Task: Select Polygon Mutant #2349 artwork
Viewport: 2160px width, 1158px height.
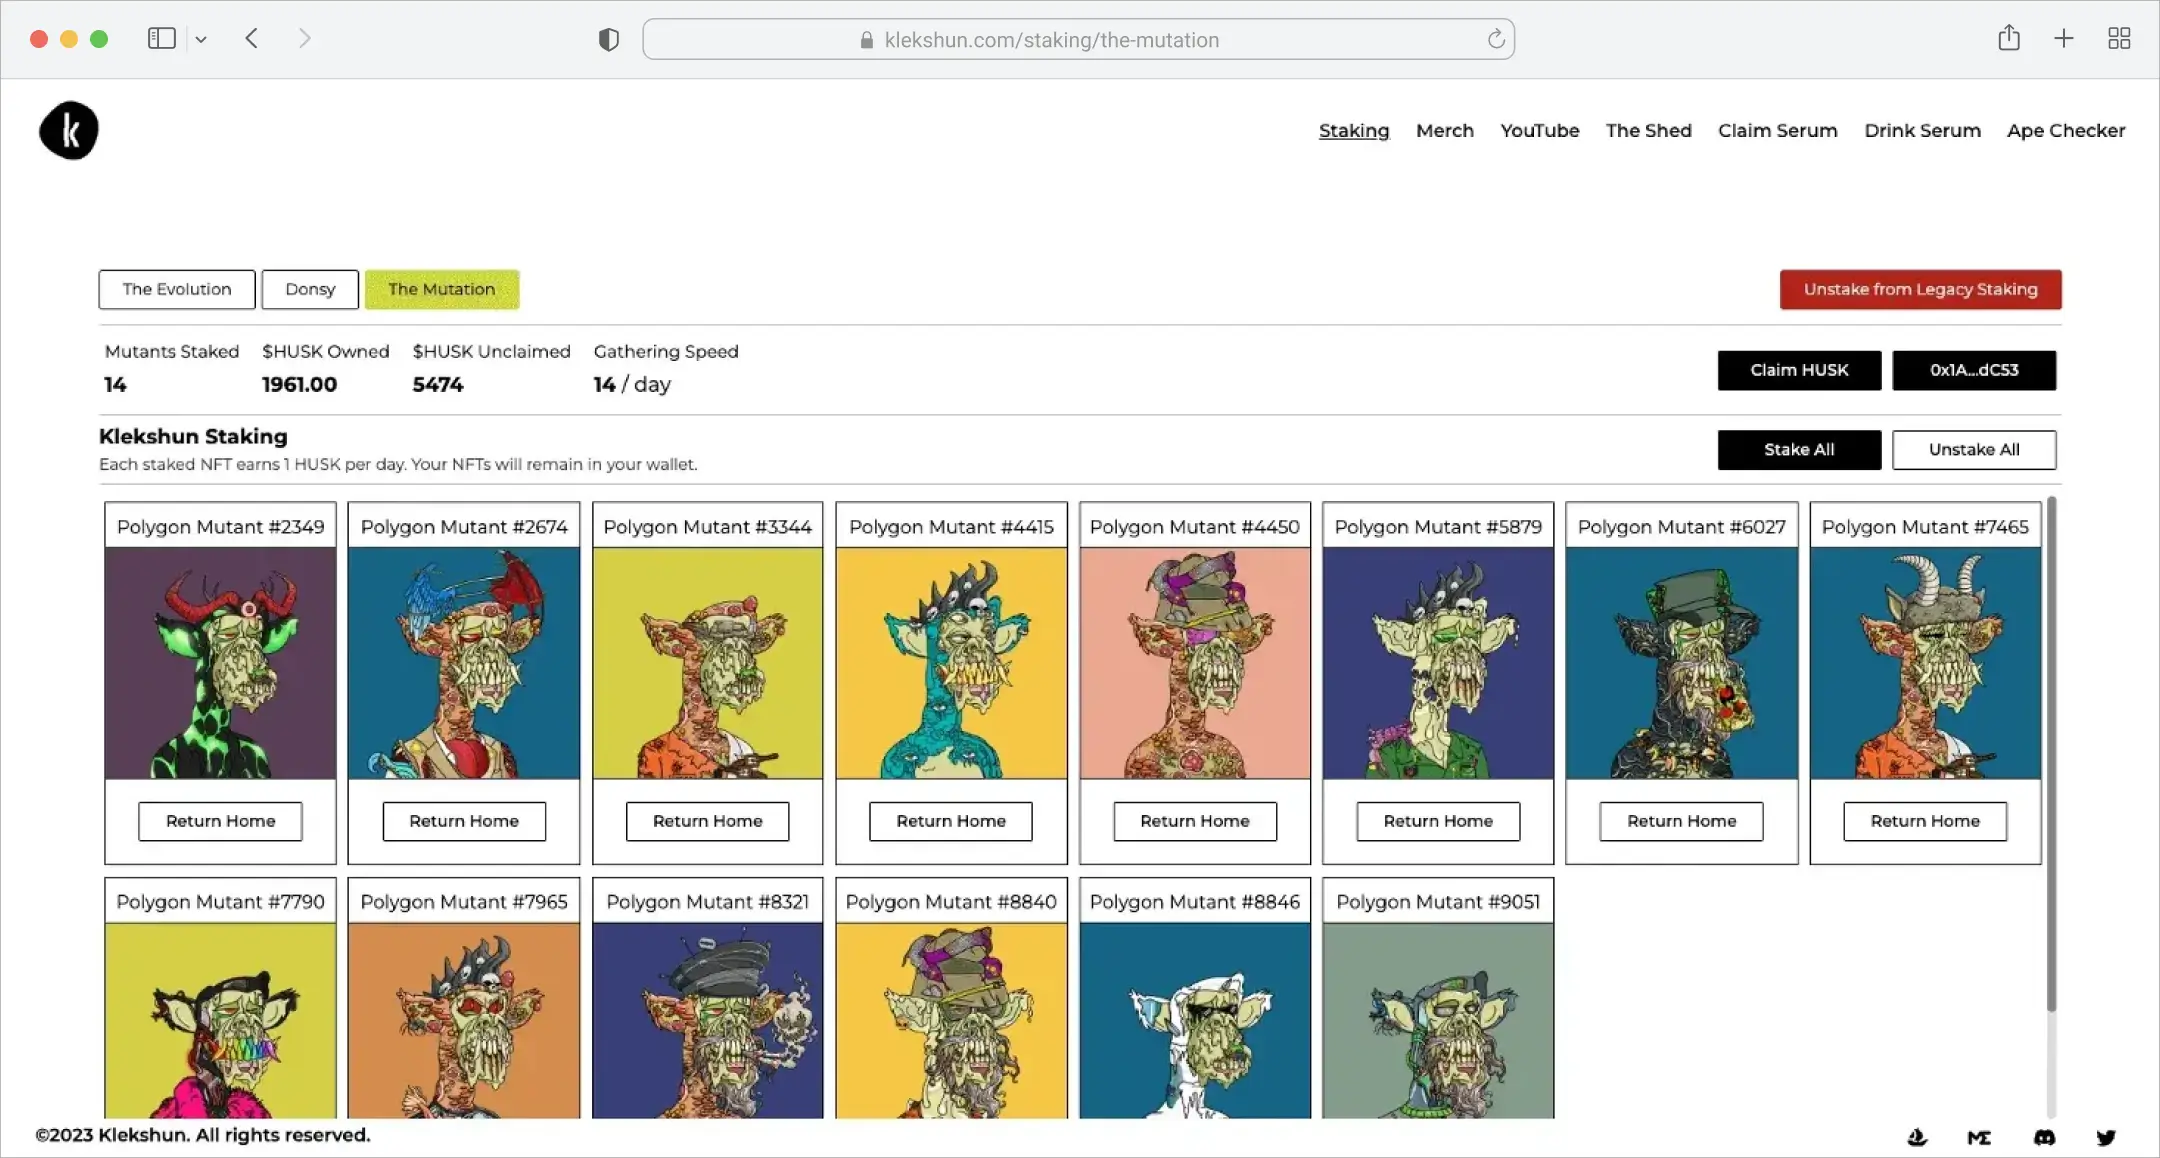Action: point(220,663)
